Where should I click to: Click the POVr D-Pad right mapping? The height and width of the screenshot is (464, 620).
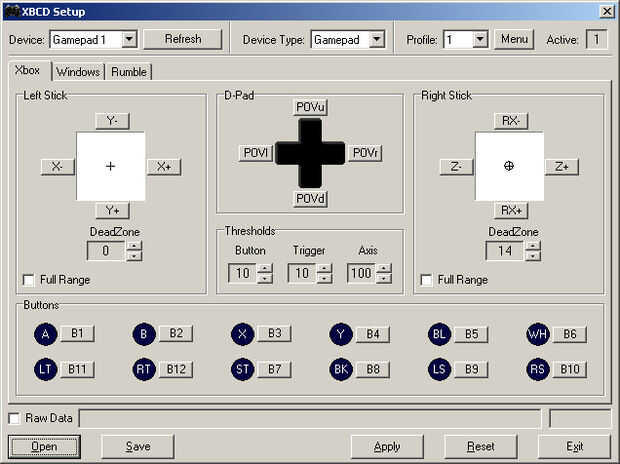click(365, 153)
